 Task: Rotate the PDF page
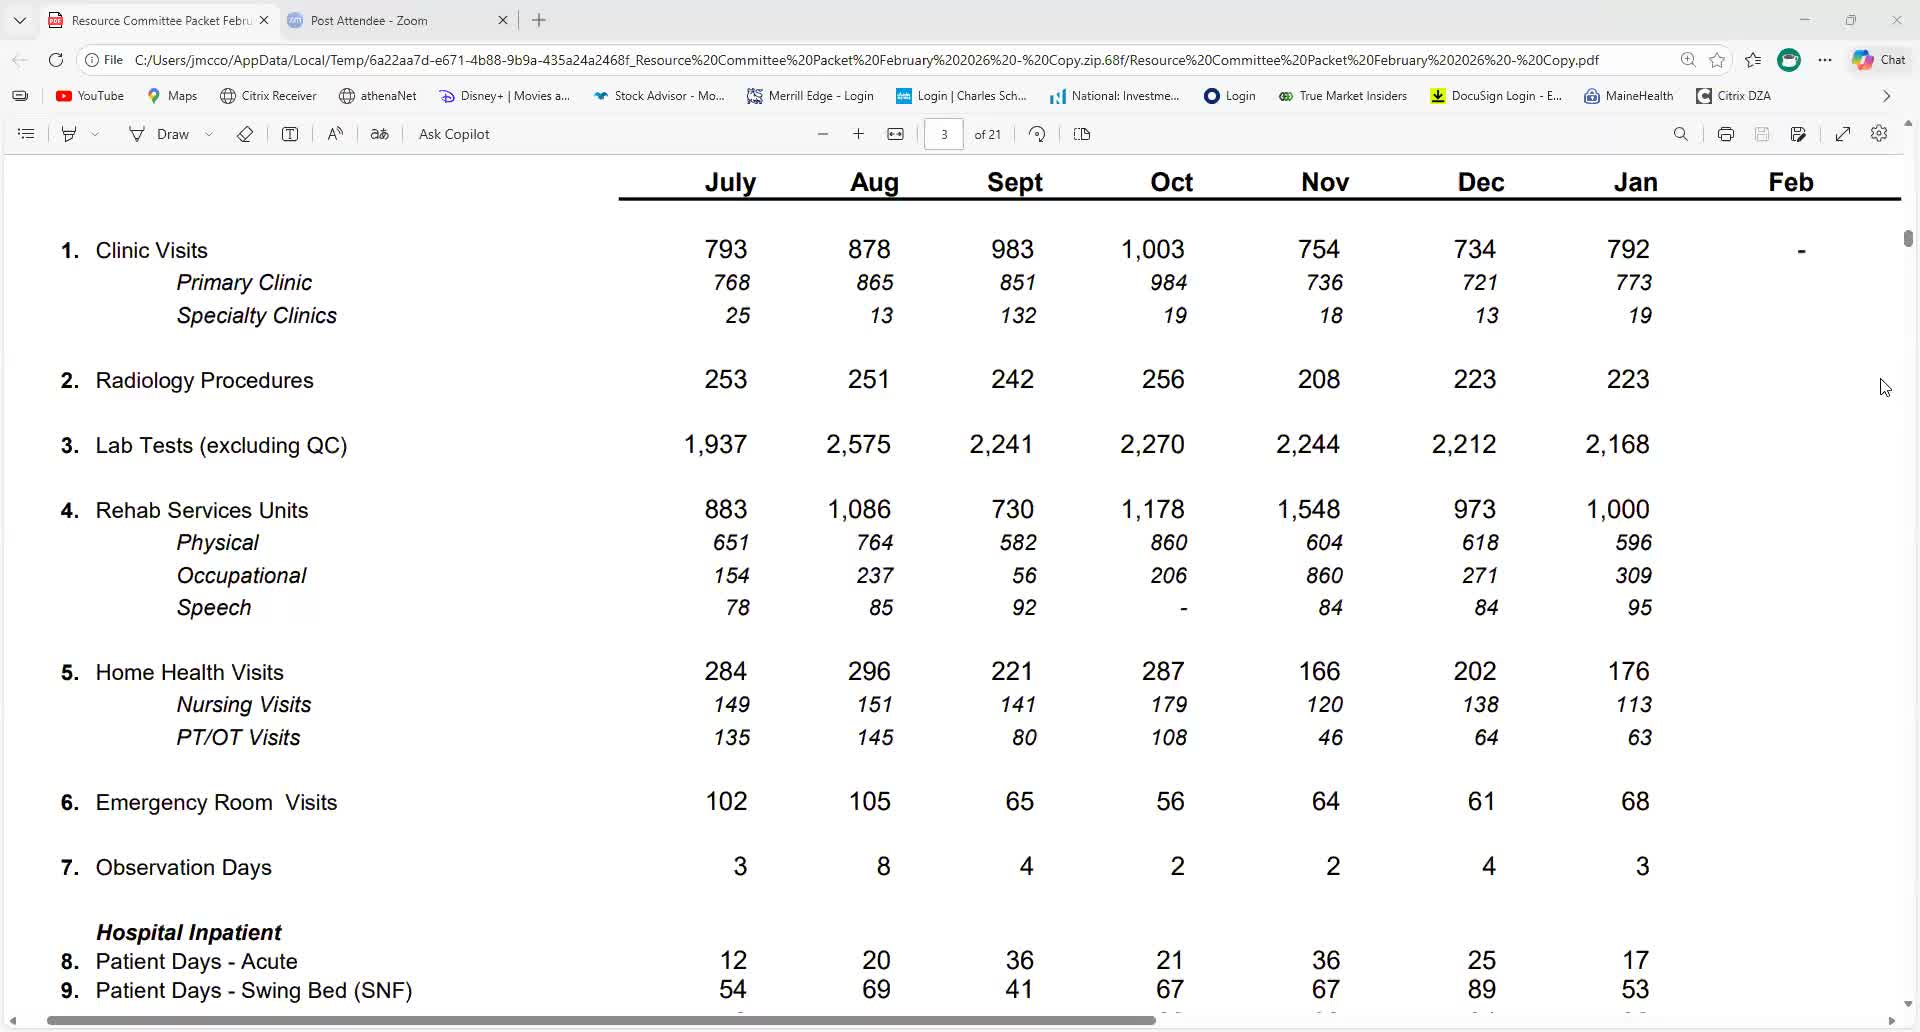click(x=1037, y=134)
